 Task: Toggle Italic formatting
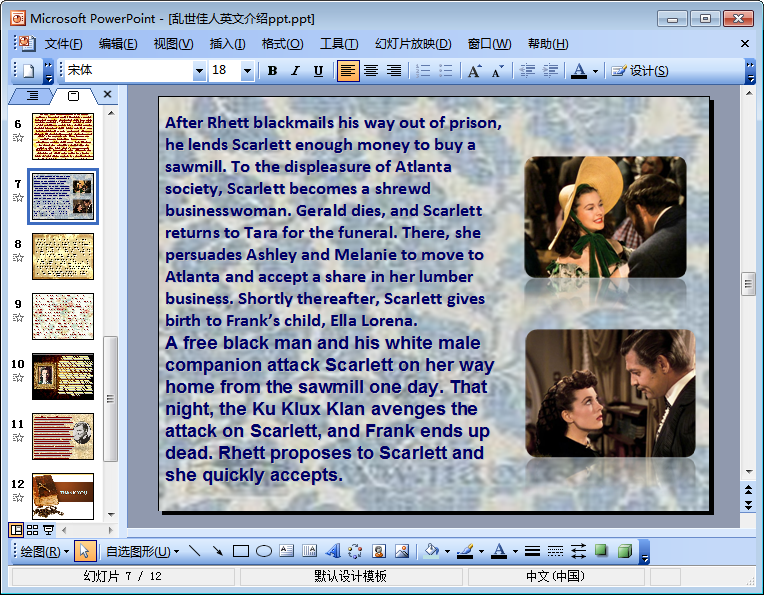[295, 71]
